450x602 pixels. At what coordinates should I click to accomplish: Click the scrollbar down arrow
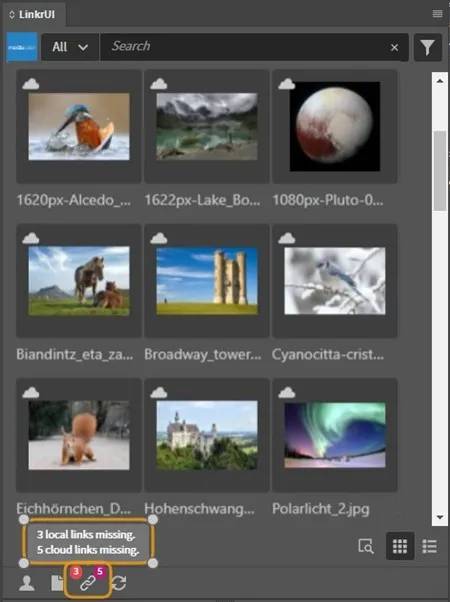pos(440,518)
